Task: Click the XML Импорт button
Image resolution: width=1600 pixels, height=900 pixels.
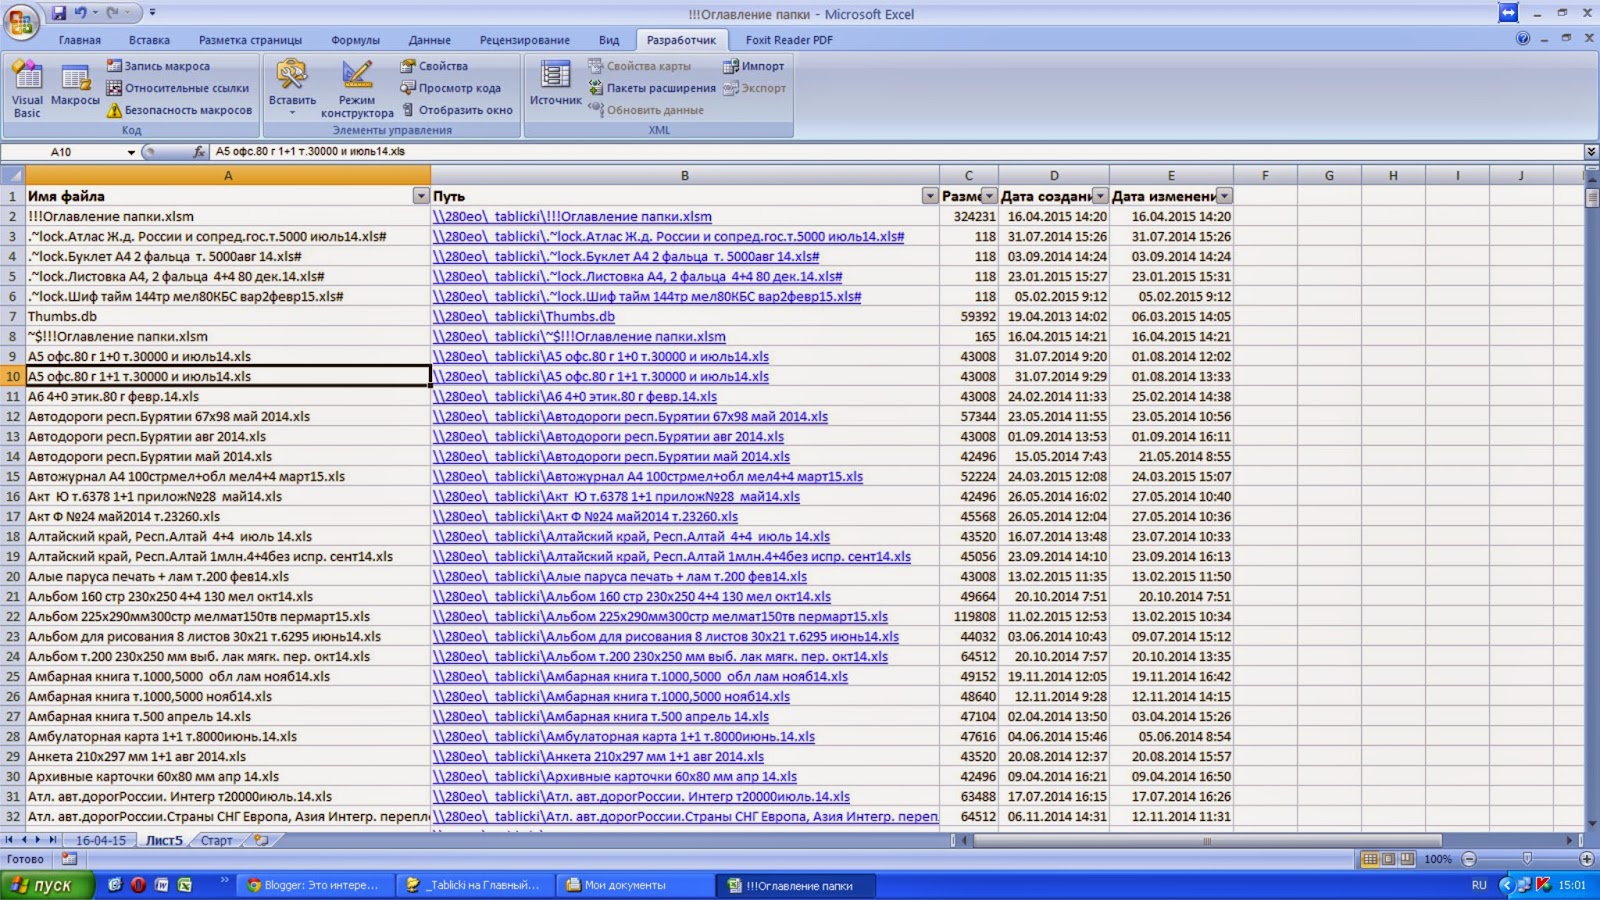Action: coord(754,66)
